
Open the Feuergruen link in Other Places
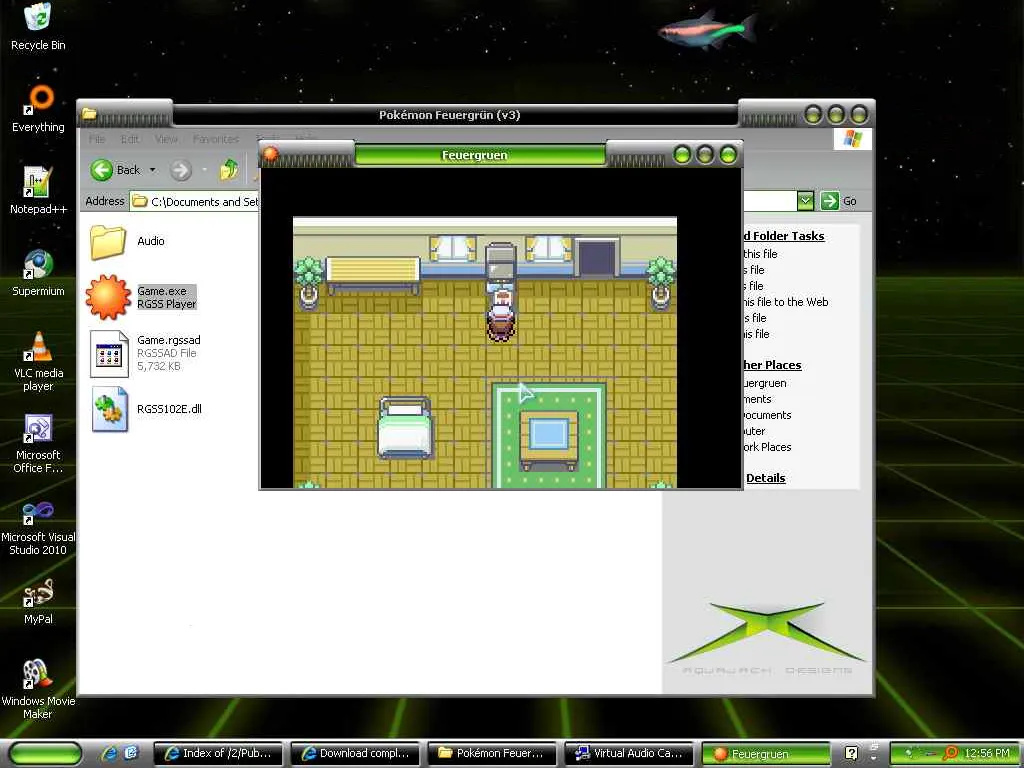click(x=765, y=383)
